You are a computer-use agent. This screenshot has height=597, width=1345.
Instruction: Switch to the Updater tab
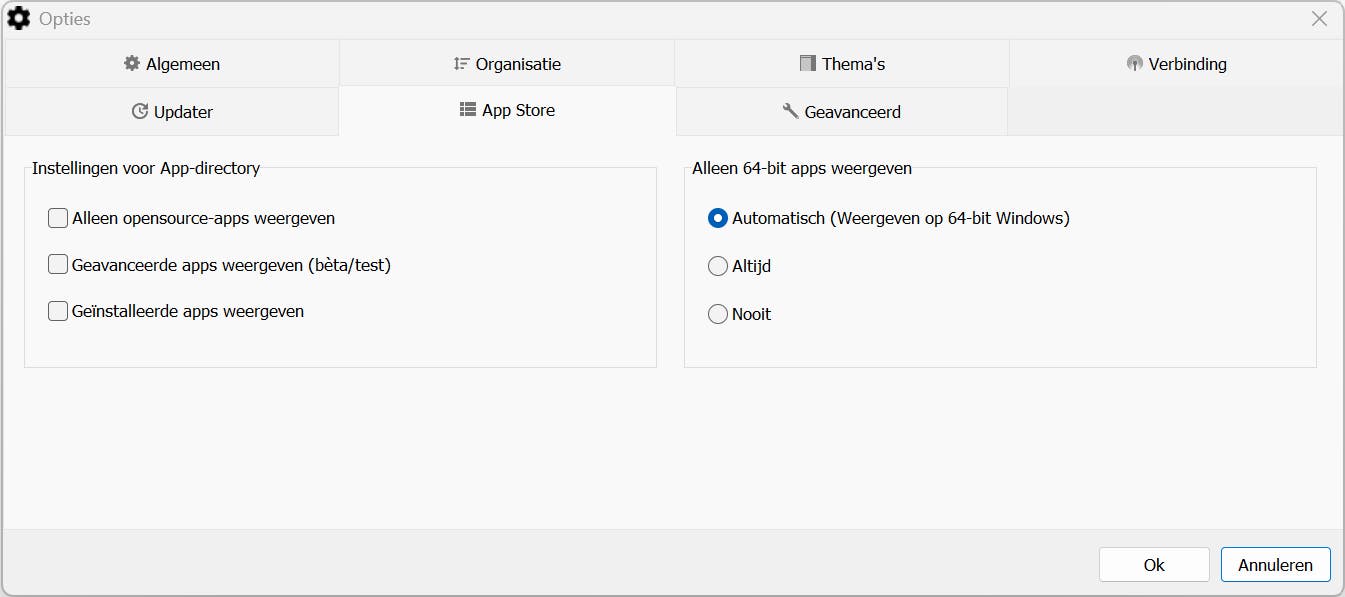pyautogui.click(x=172, y=111)
